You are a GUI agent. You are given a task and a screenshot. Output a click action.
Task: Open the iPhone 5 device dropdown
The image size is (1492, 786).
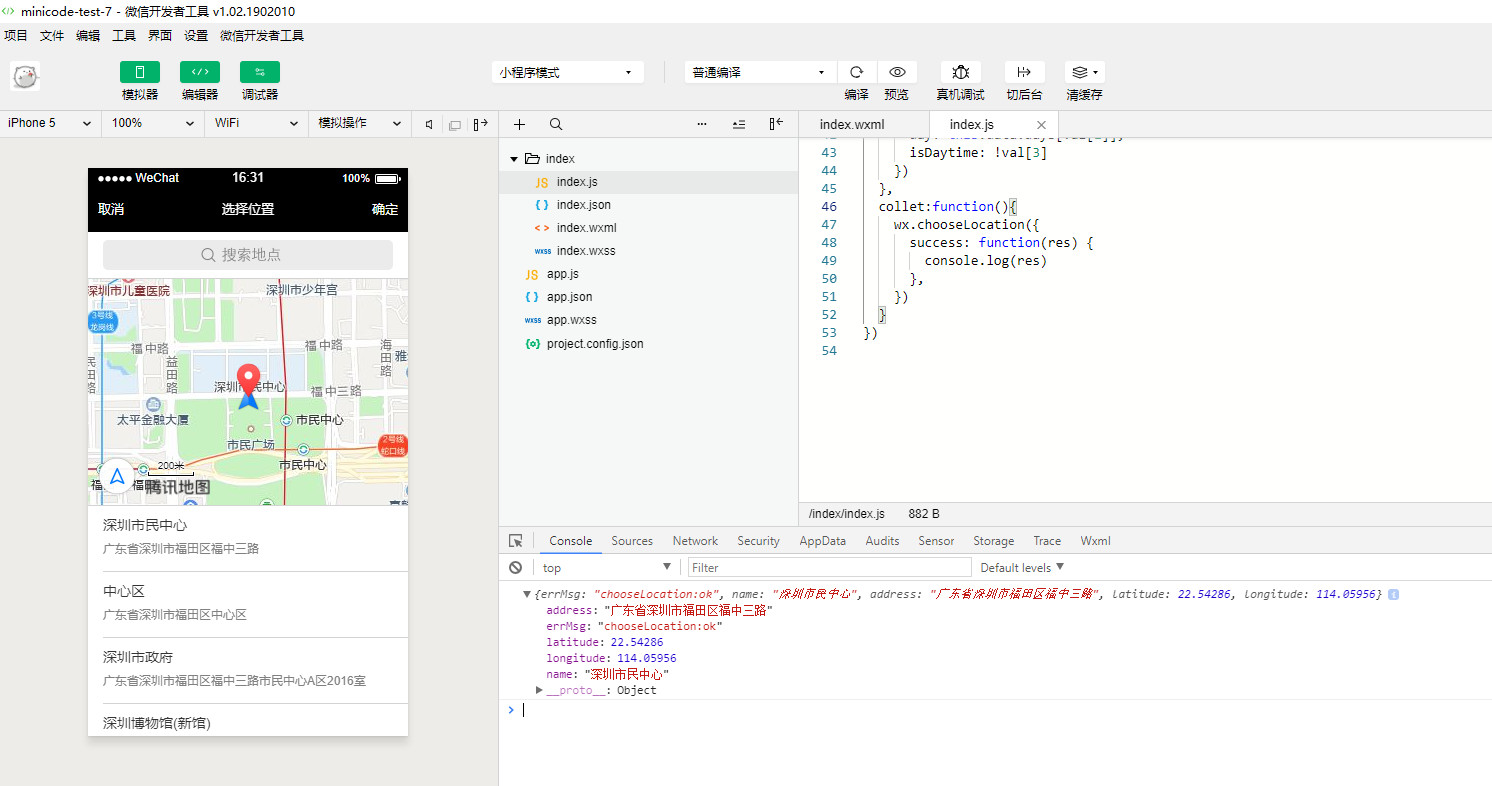pos(49,123)
